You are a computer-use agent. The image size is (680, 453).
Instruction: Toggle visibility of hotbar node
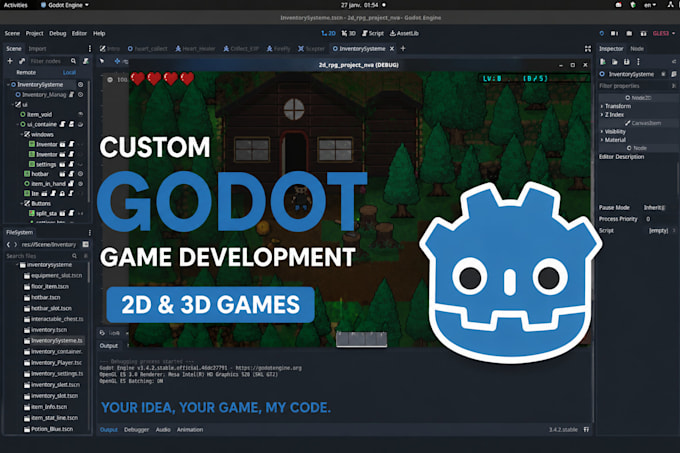point(81,174)
